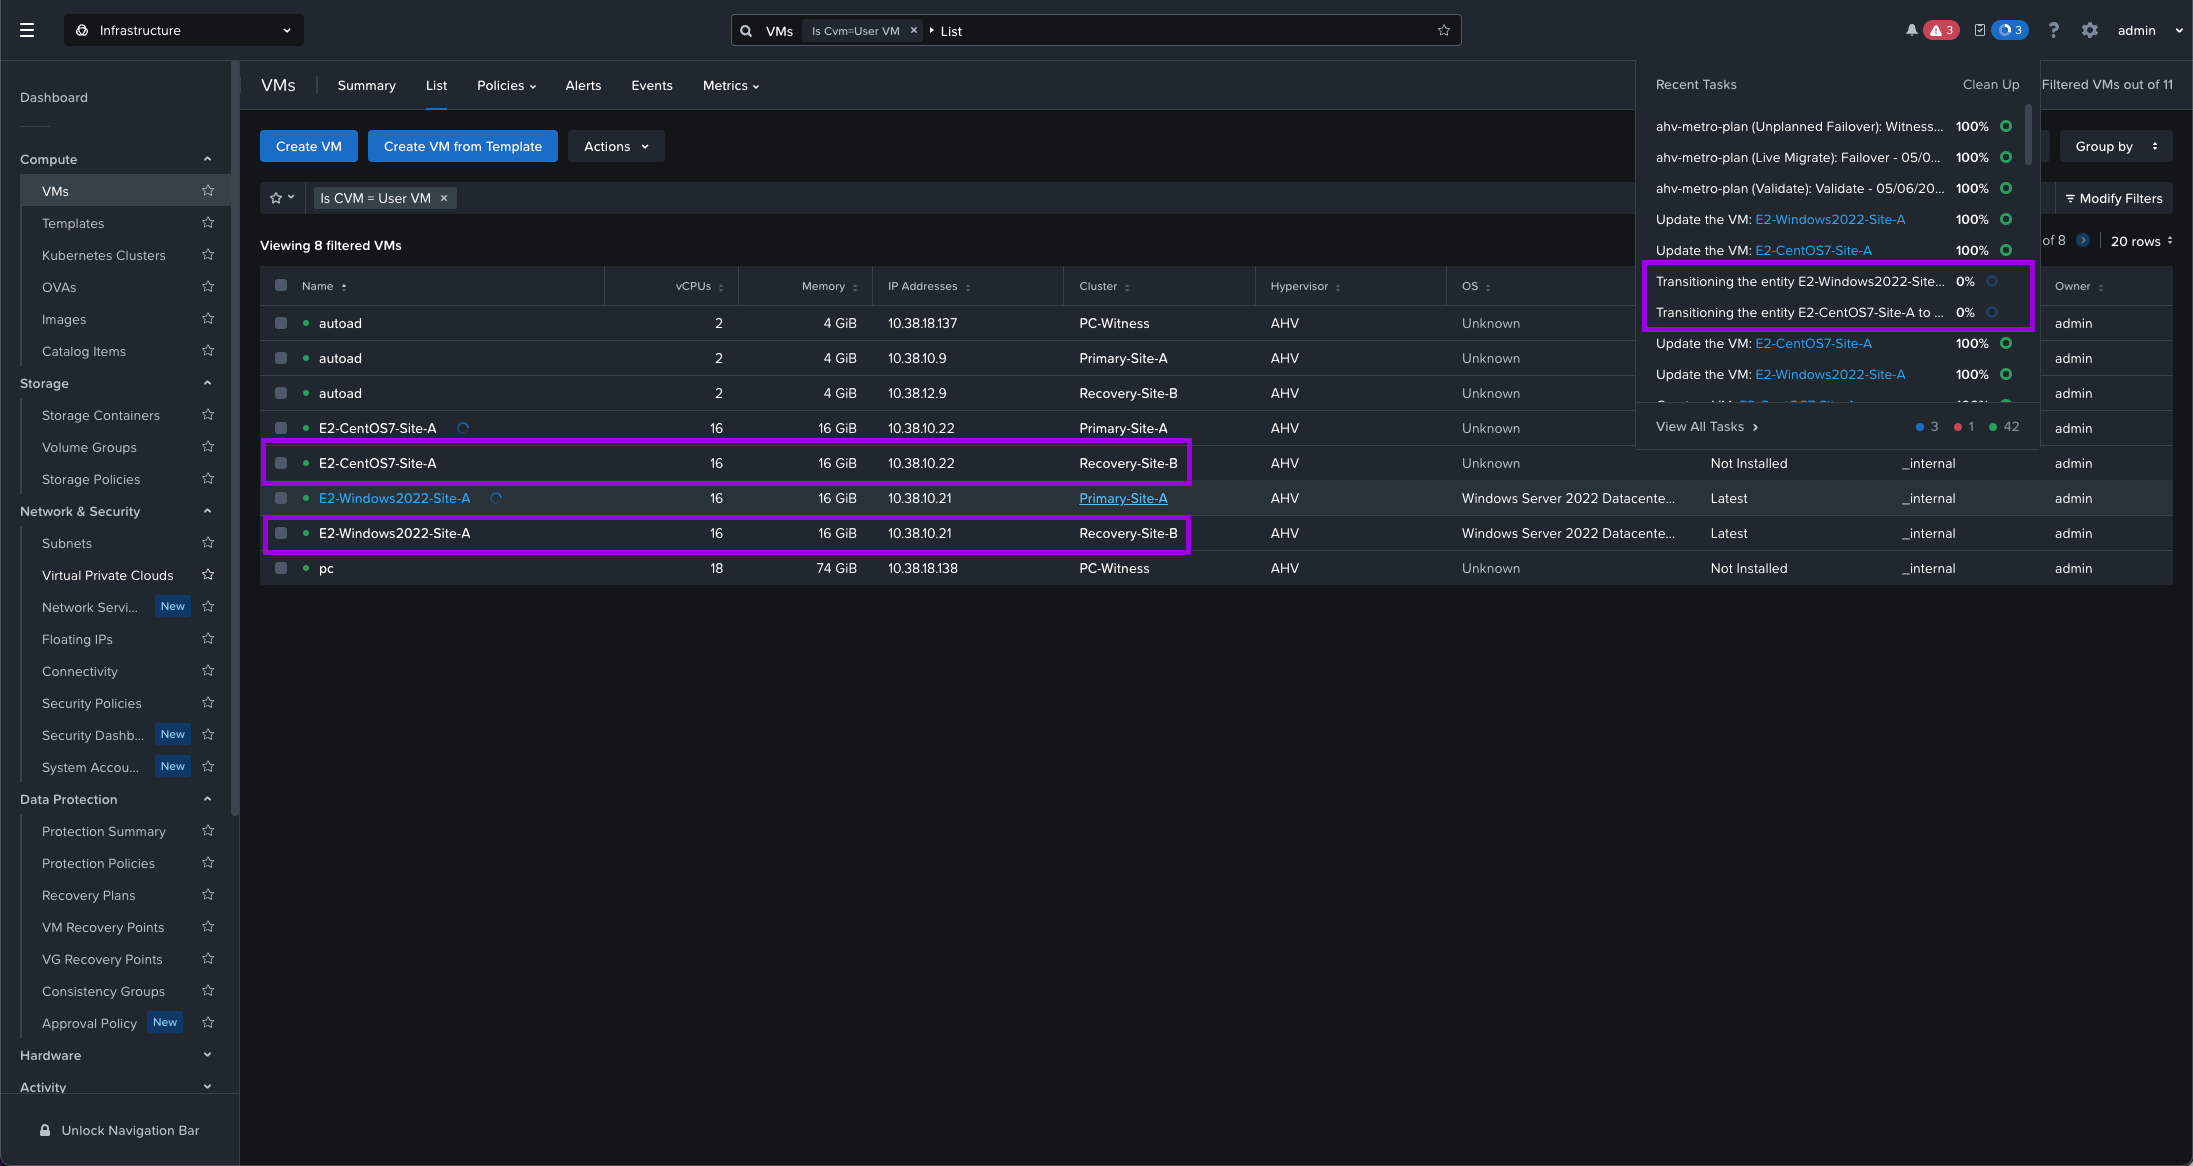This screenshot has width=2193, height=1166.
Task: Open the Dashboard sidebar item
Action: pos(54,97)
